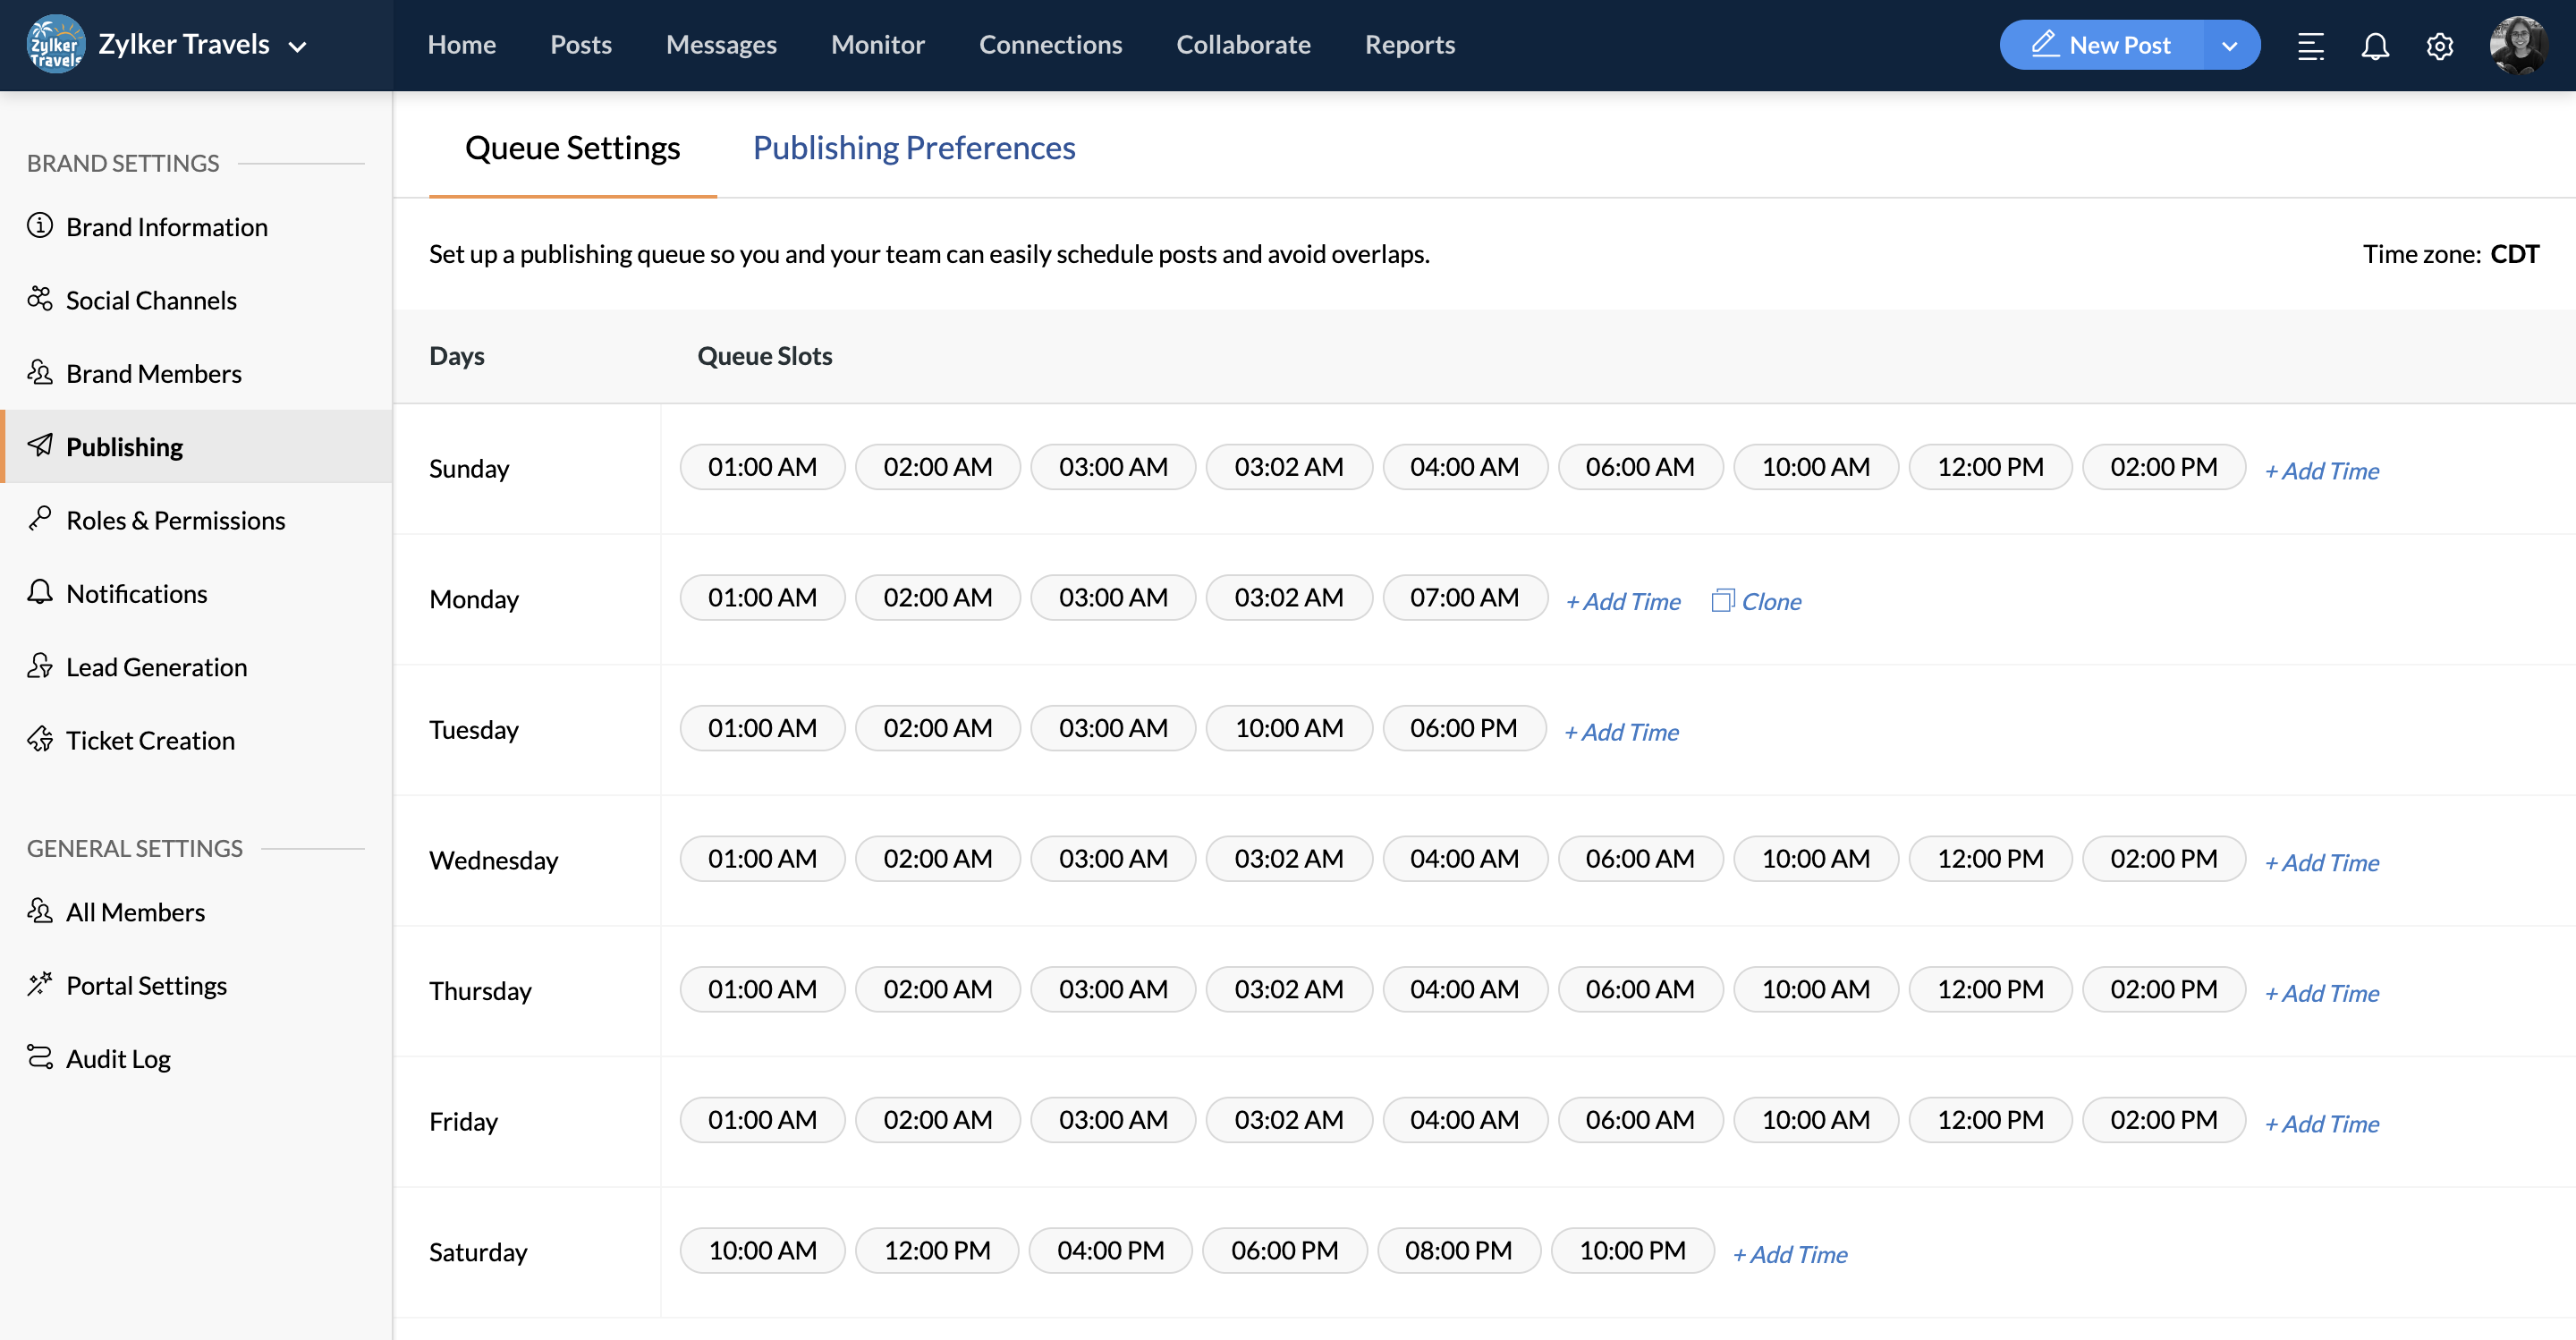2576x1340 pixels.
Task: Click the Social Channels sidebar icon
Action: tap(40, 299)
